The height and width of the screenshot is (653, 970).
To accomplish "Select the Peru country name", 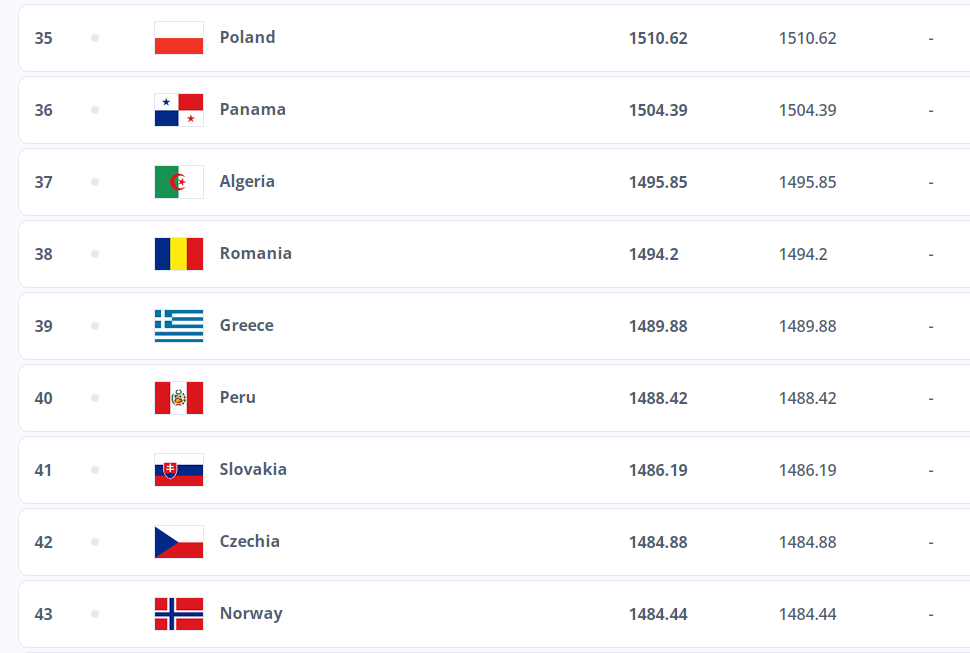I will [237, 397].
